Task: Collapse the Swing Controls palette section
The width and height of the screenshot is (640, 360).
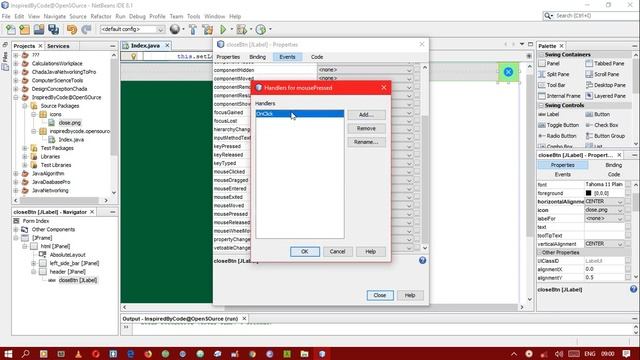Action: point(541,106)
